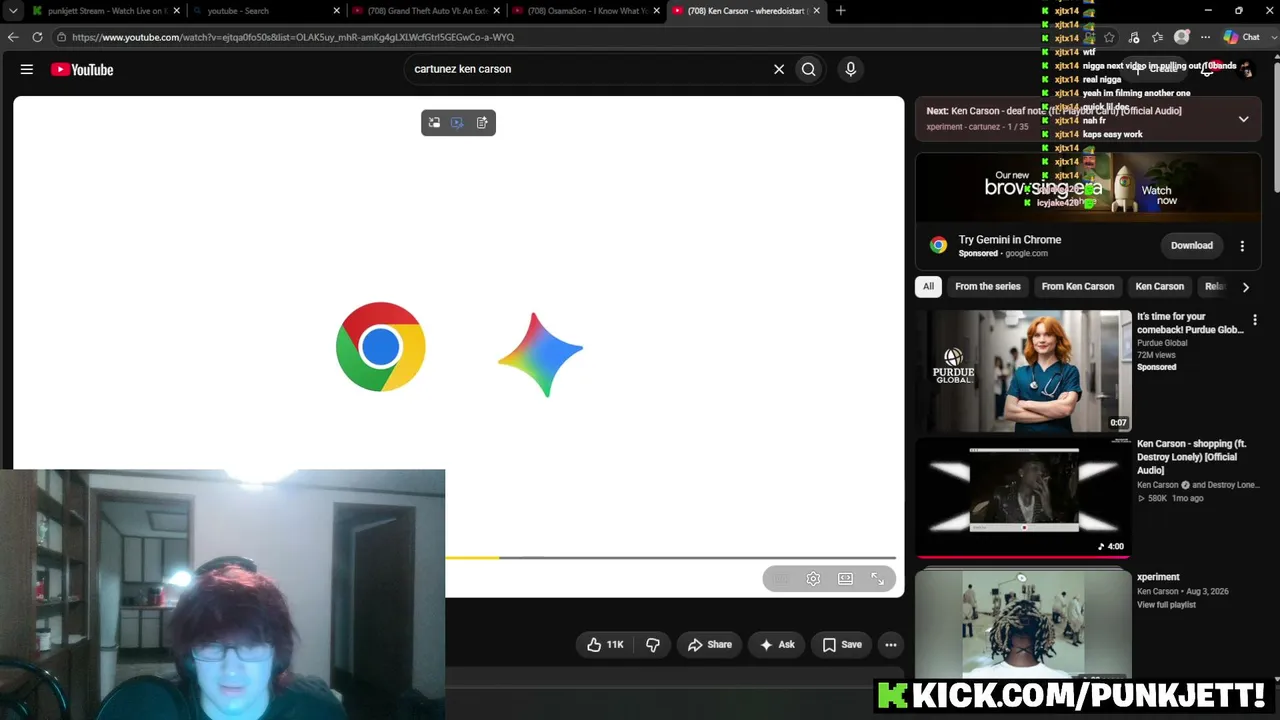1280x720 pixels.
Task: Open the Copilot Chat button
Action: tap(1242, 37)
